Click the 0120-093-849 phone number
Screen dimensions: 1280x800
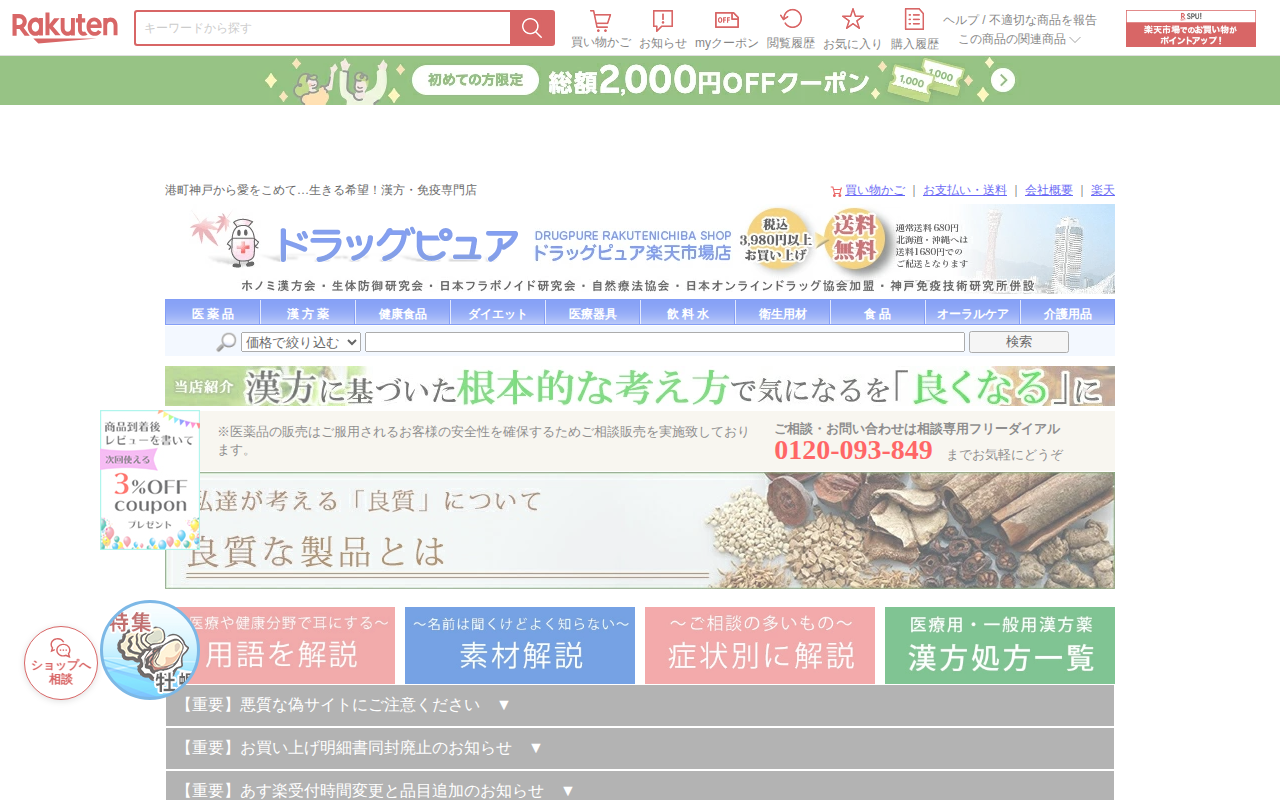pos(853,451)
